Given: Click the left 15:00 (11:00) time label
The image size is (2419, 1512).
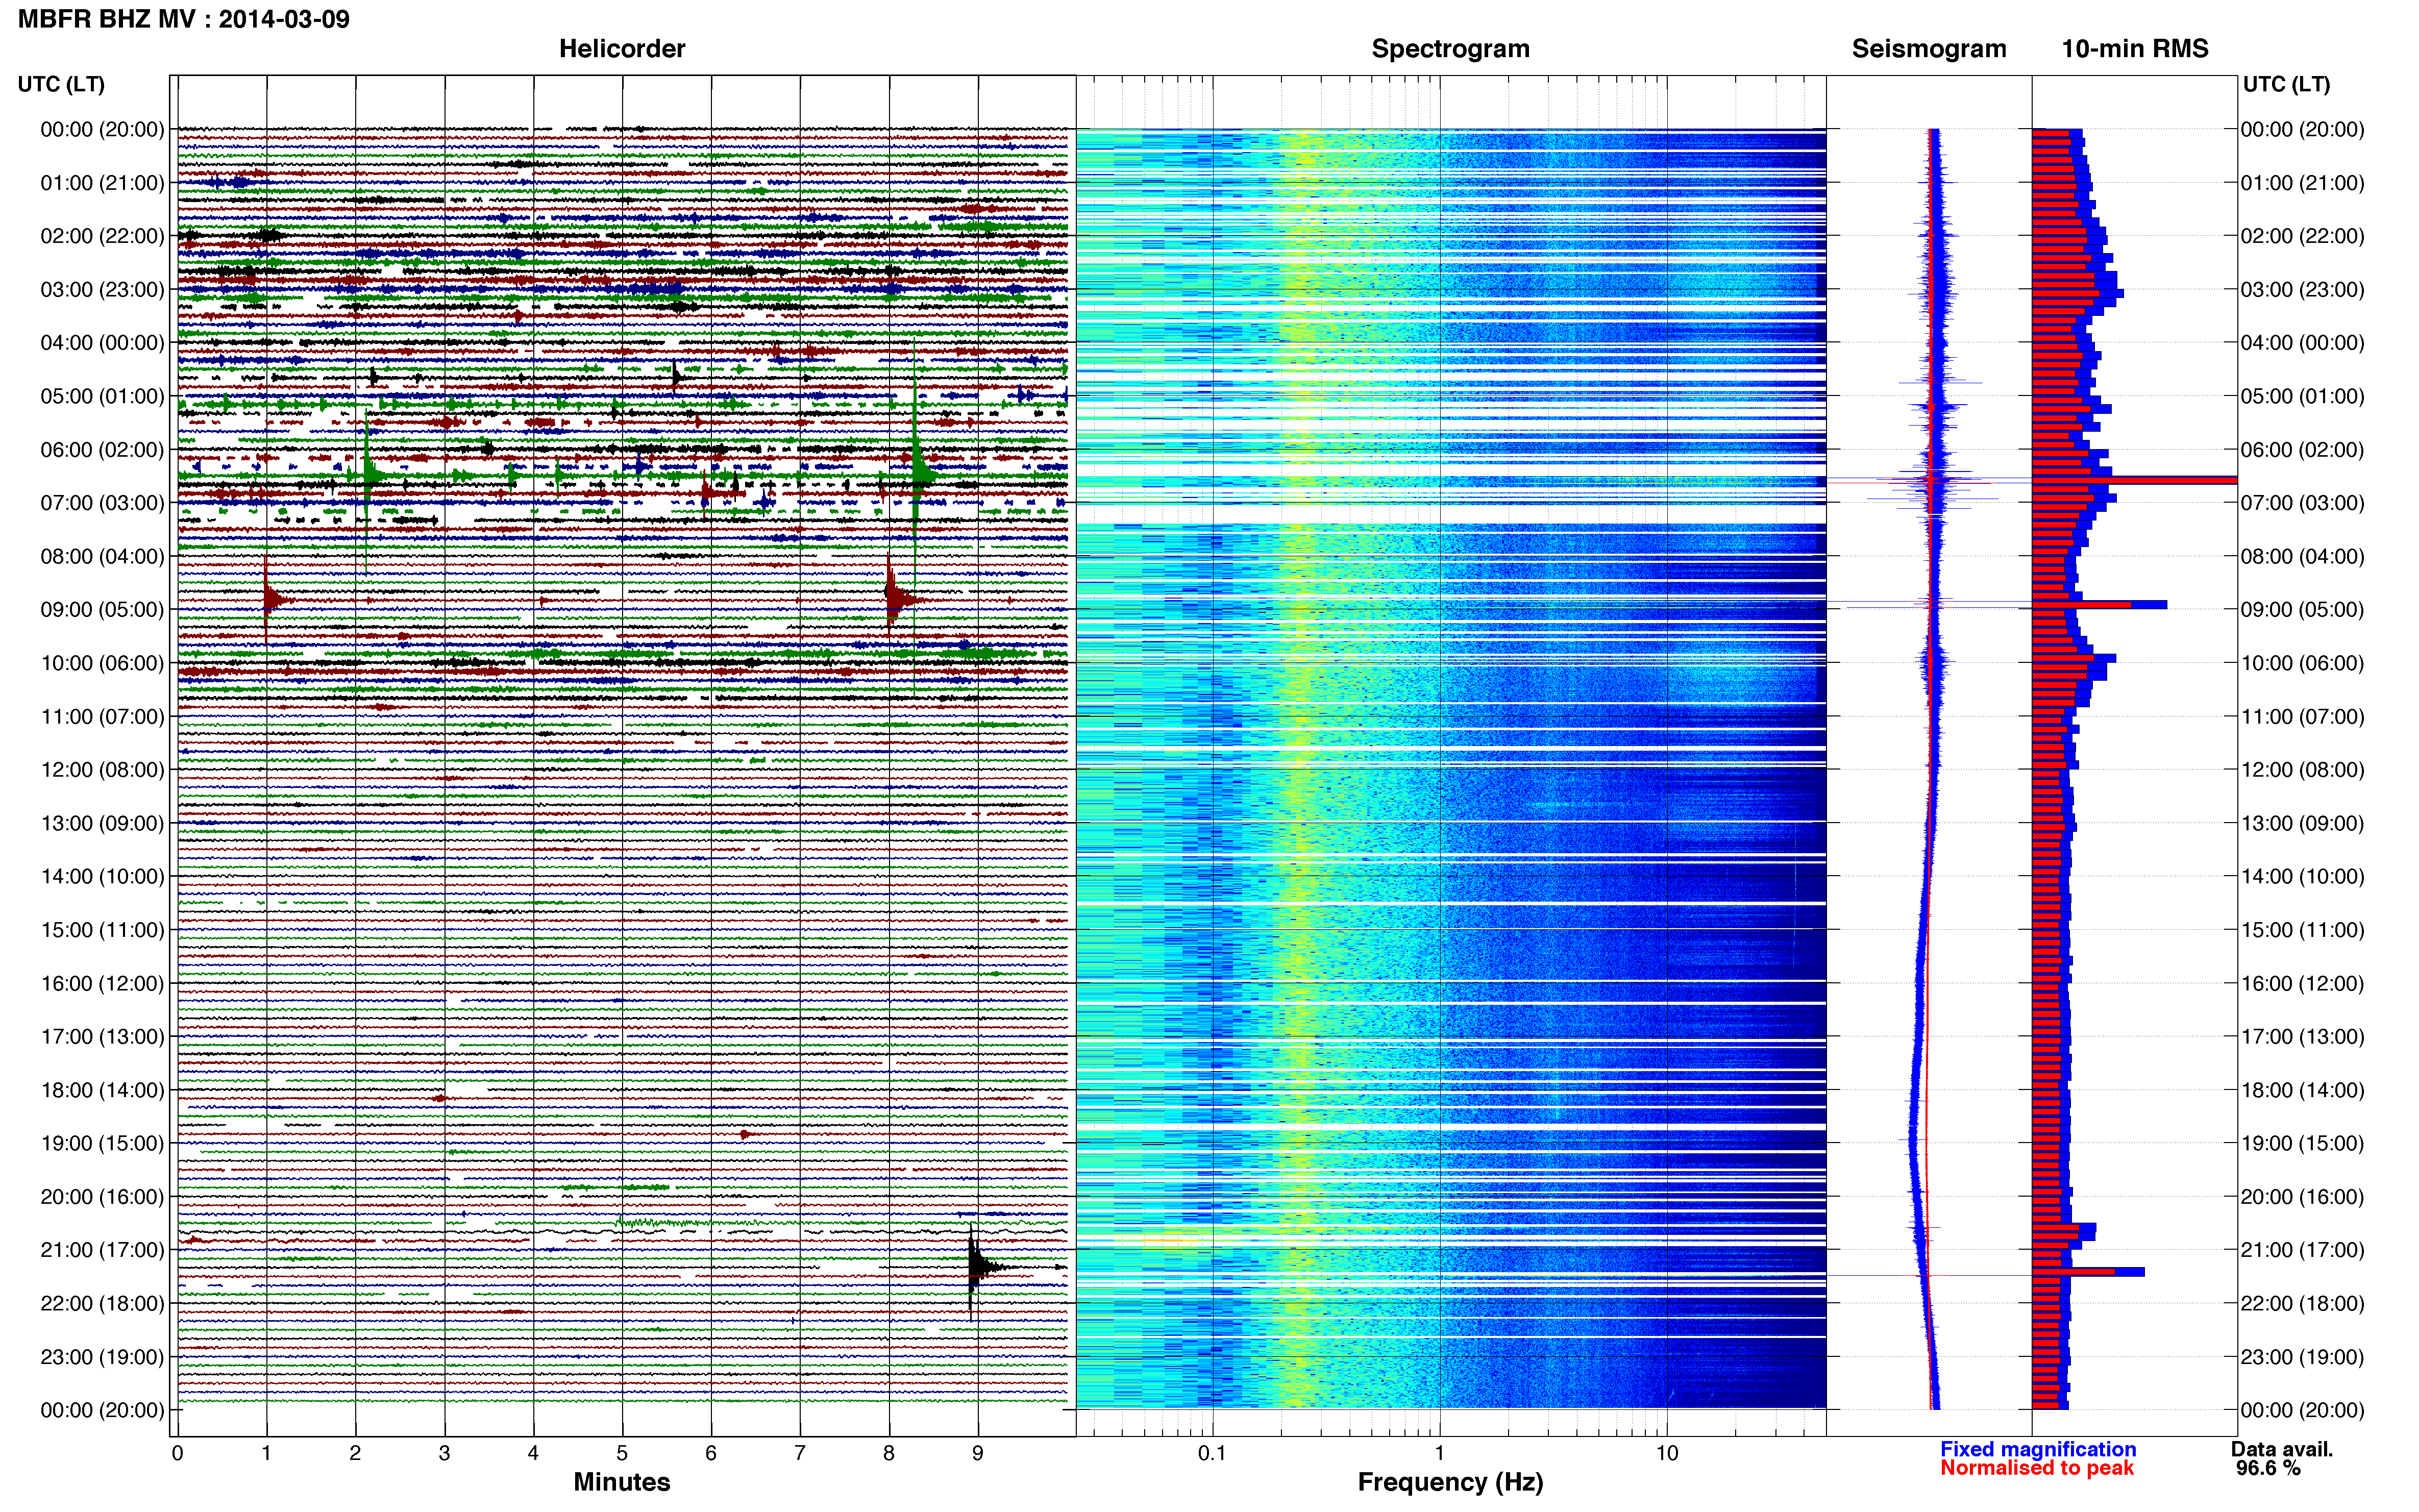Looking at the screenshot, I should coord(102,929).
